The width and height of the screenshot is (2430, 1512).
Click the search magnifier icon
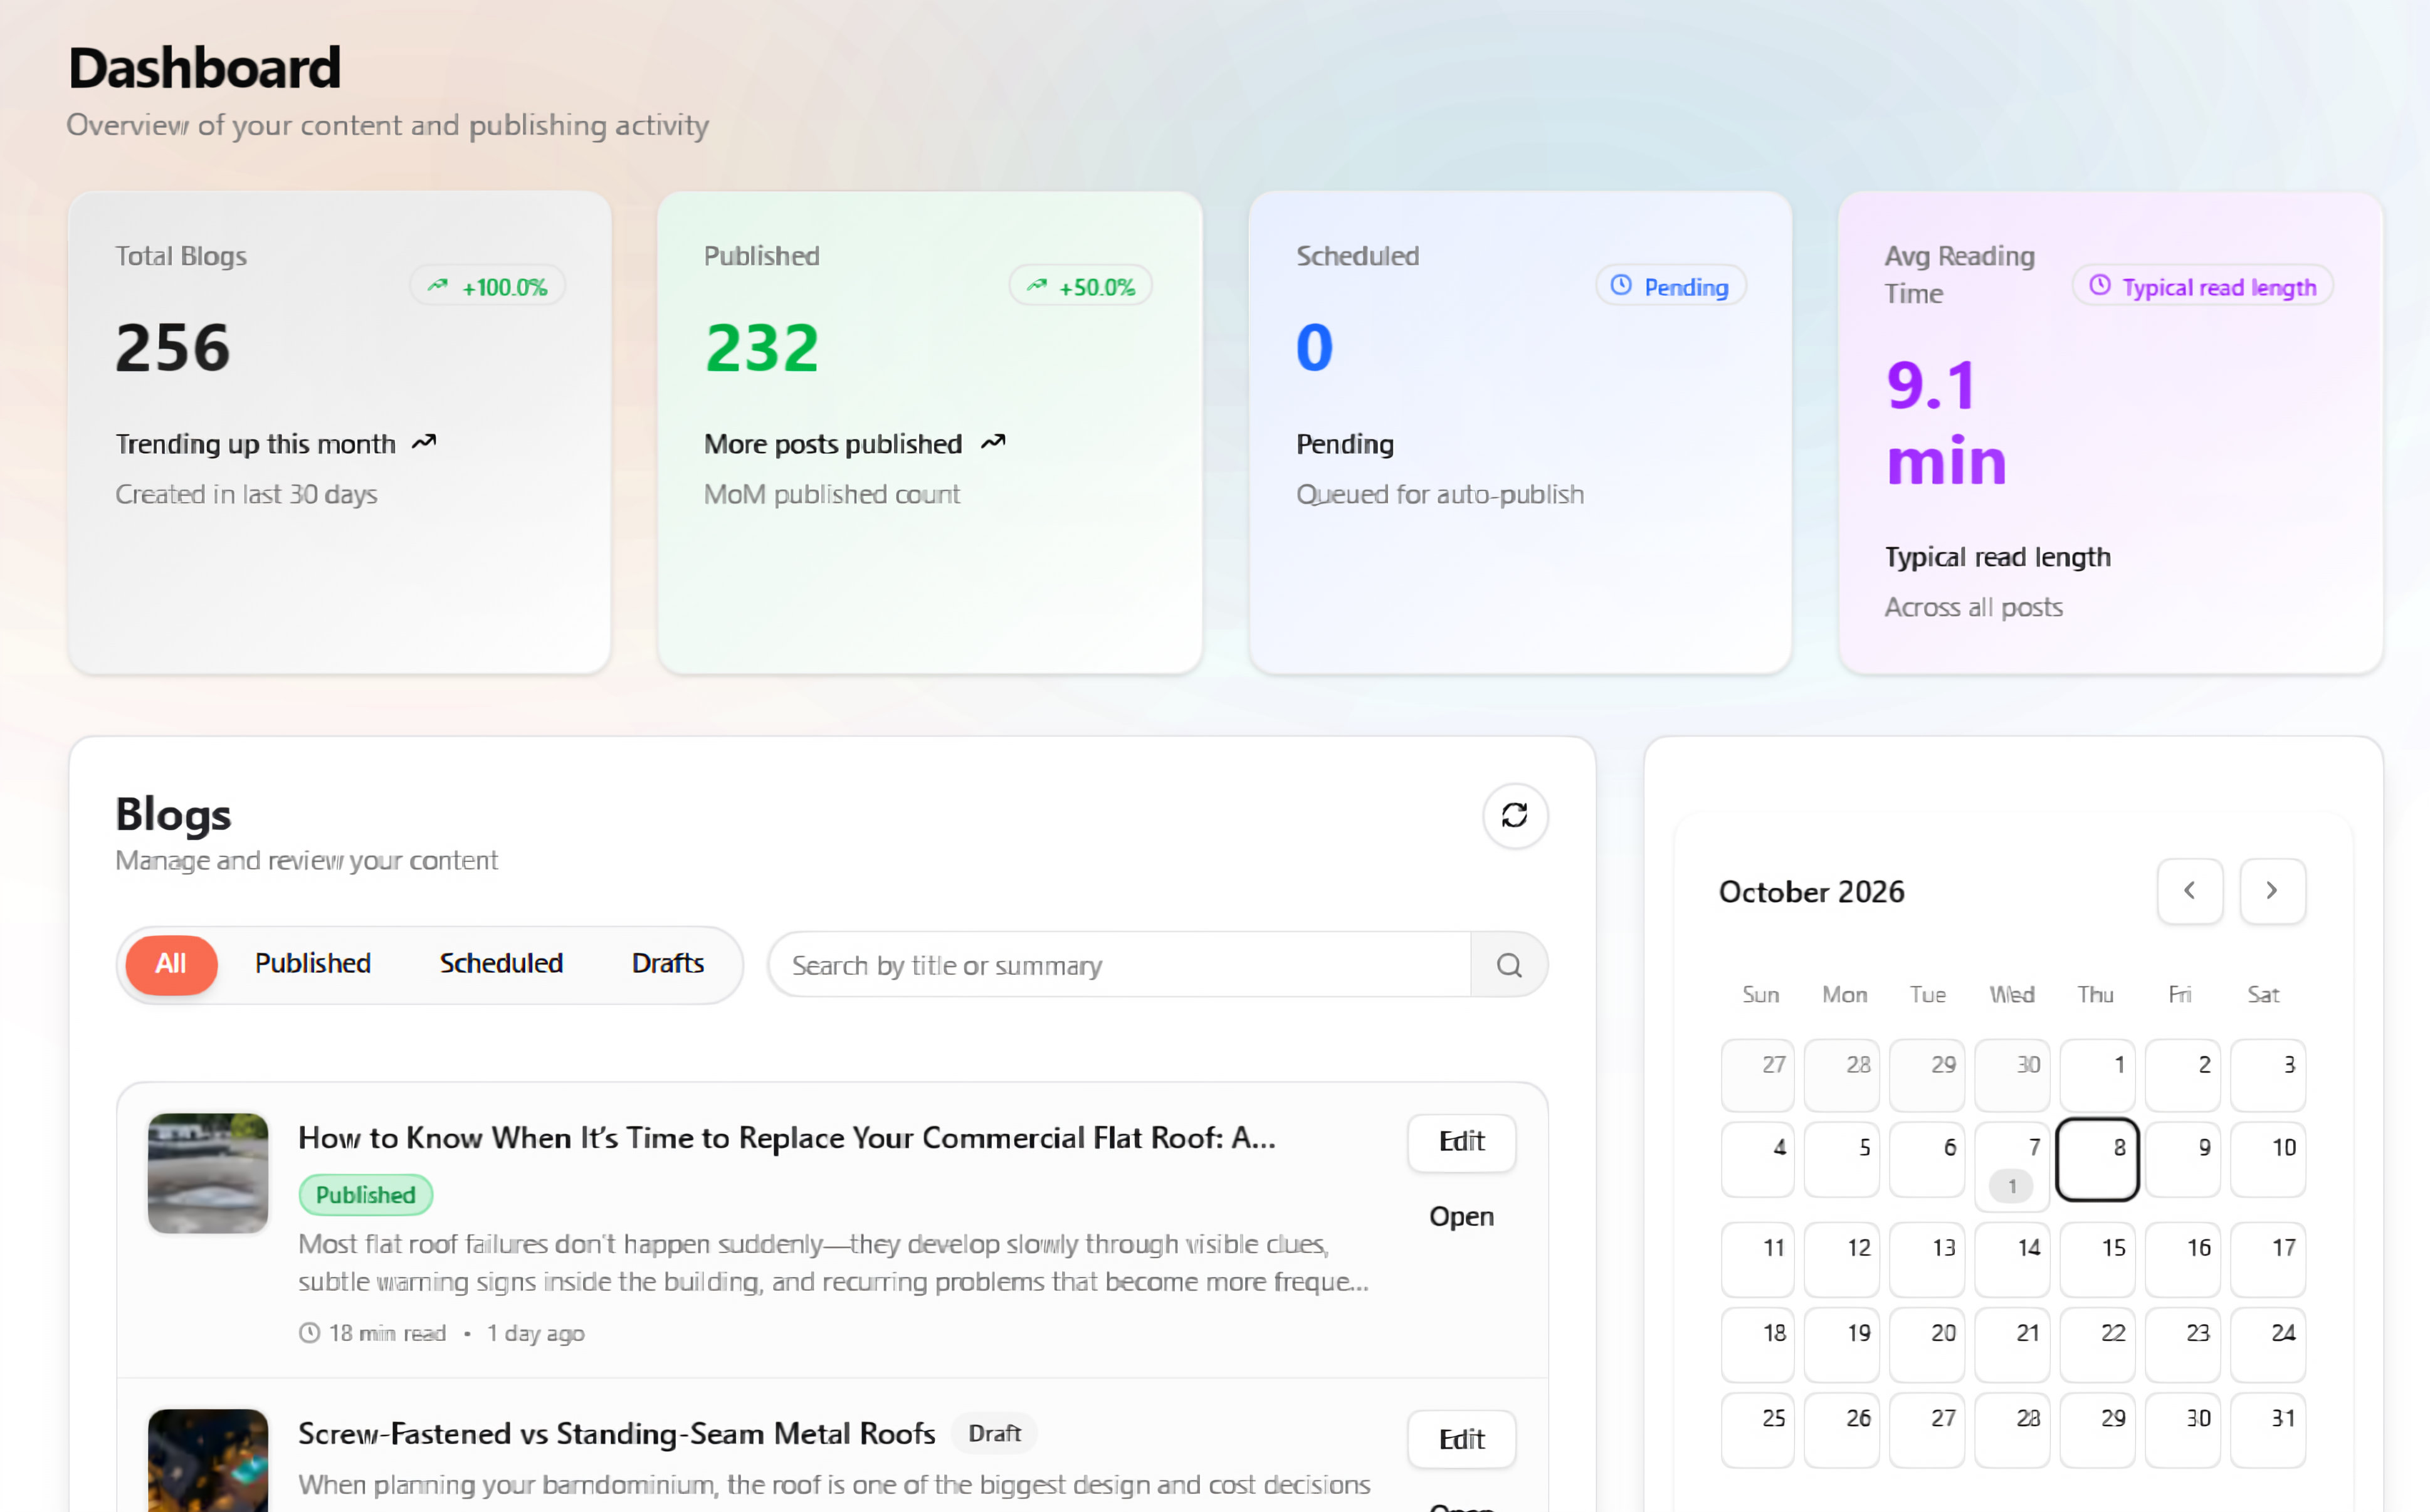(1508, 965)
